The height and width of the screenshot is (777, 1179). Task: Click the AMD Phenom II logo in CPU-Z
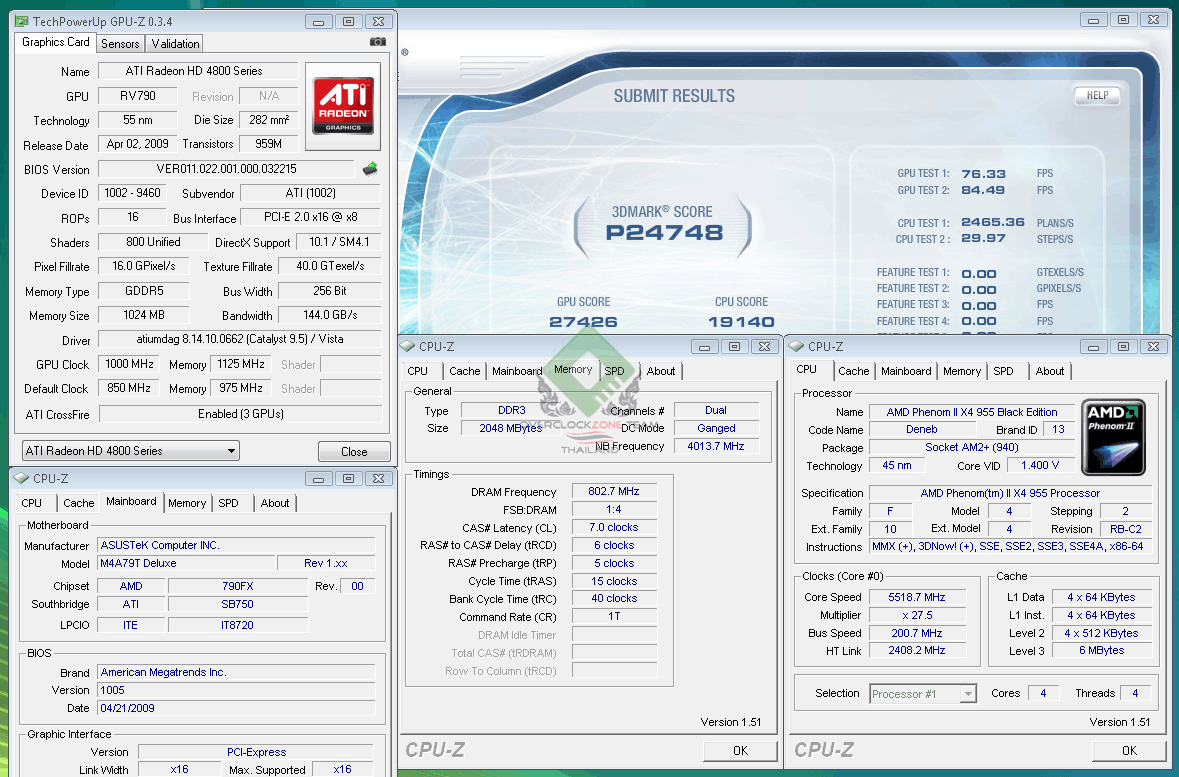click(x=1114, y=437)
